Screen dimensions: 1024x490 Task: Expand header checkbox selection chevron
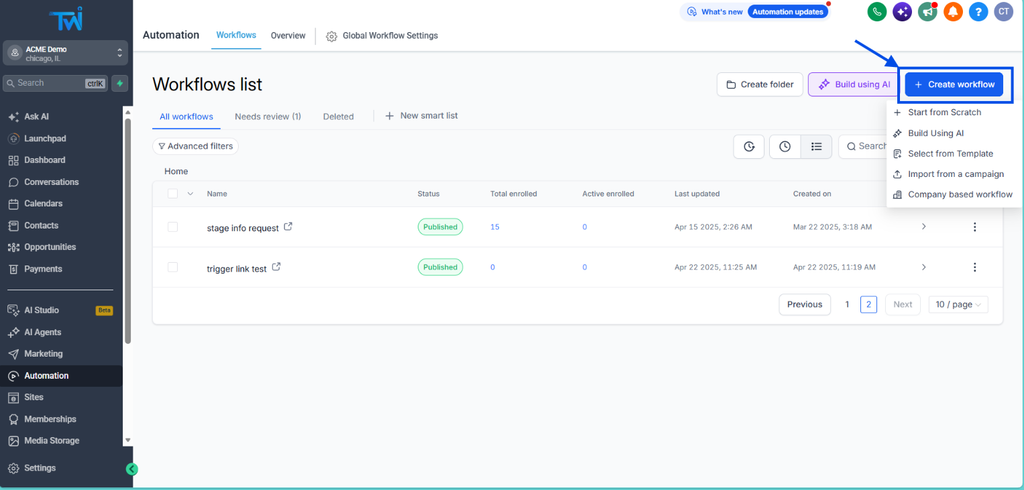pyautogui.click(x=190, y=193)
